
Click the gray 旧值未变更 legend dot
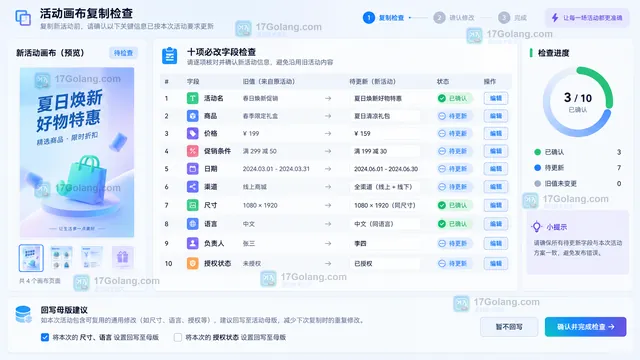point(538,184)
